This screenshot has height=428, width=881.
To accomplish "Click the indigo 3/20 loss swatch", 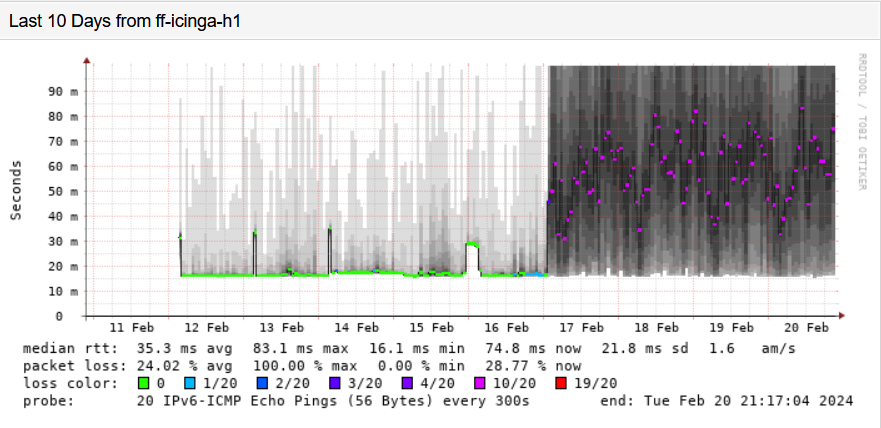I will (x=335, y=384).
